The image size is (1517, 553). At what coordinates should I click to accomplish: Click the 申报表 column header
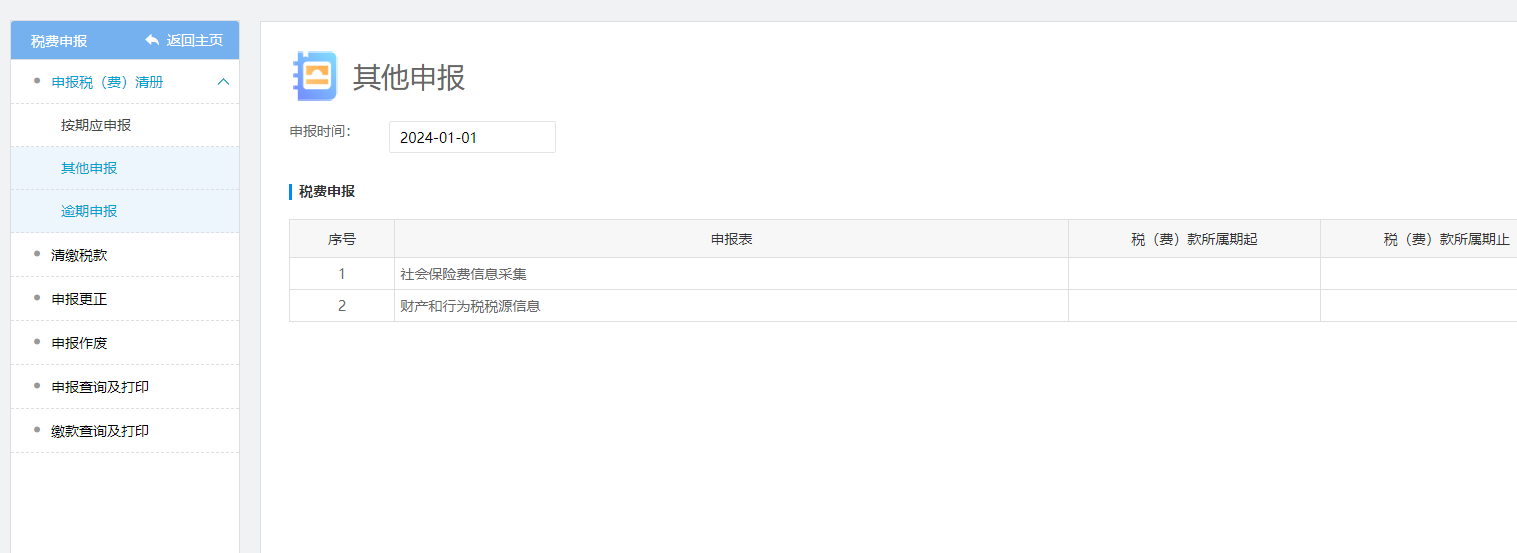pyautogui.click(x=731, y=240)
